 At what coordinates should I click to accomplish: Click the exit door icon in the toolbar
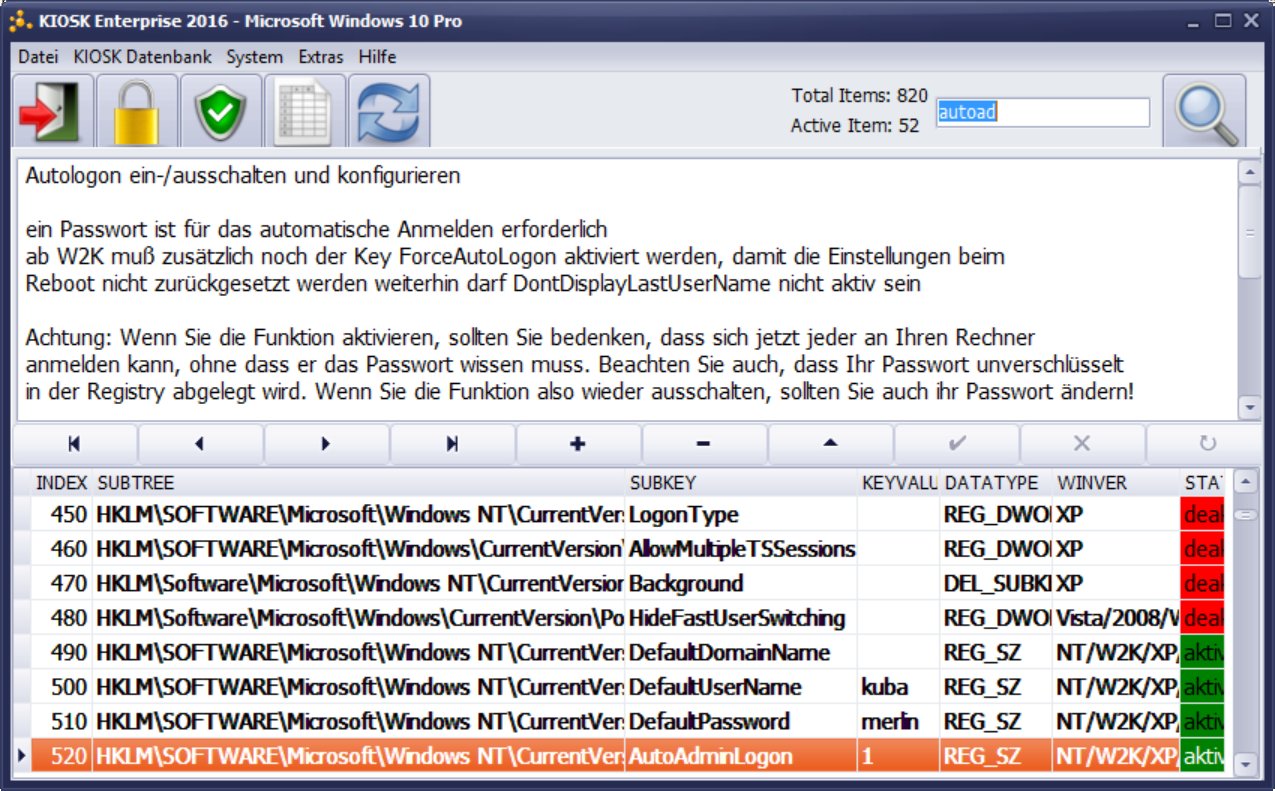click(53, 111)
